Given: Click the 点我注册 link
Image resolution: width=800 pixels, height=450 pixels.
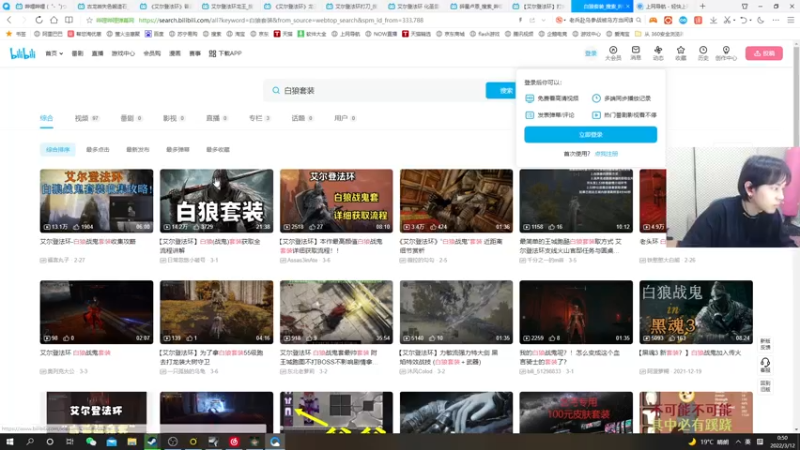Looking at the screenshot, I should click(606, 154).
